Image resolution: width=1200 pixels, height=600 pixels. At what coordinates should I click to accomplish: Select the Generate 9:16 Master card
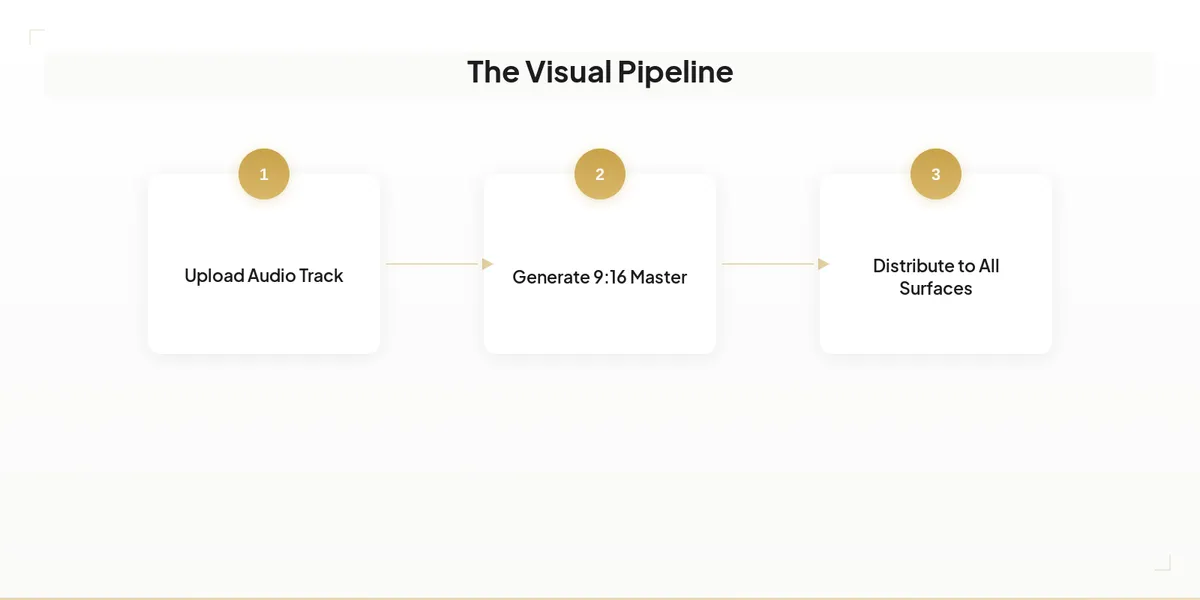[600, 264]
